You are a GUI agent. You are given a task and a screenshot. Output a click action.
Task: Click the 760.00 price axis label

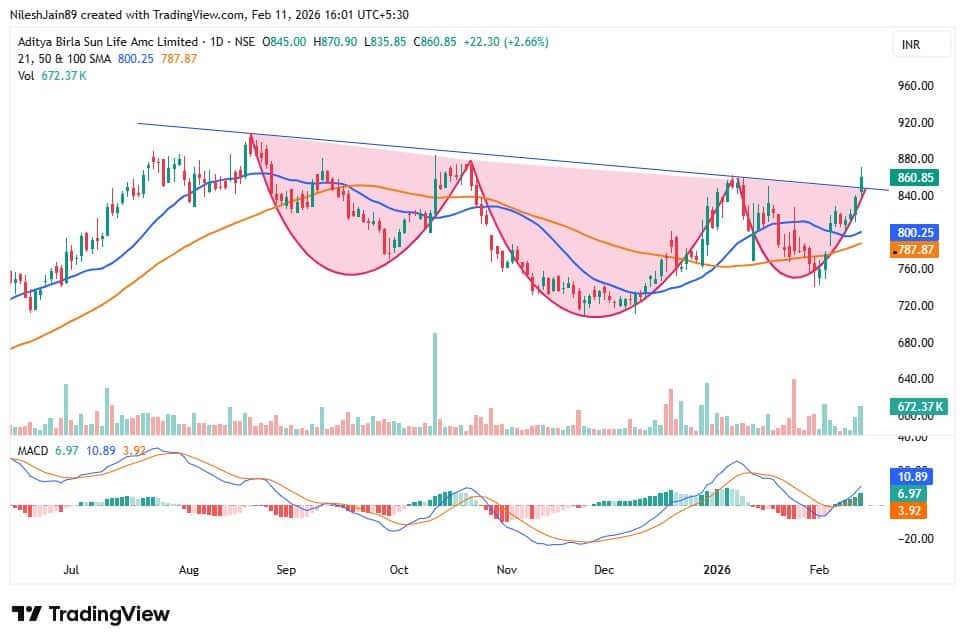(x=915, y=269)
